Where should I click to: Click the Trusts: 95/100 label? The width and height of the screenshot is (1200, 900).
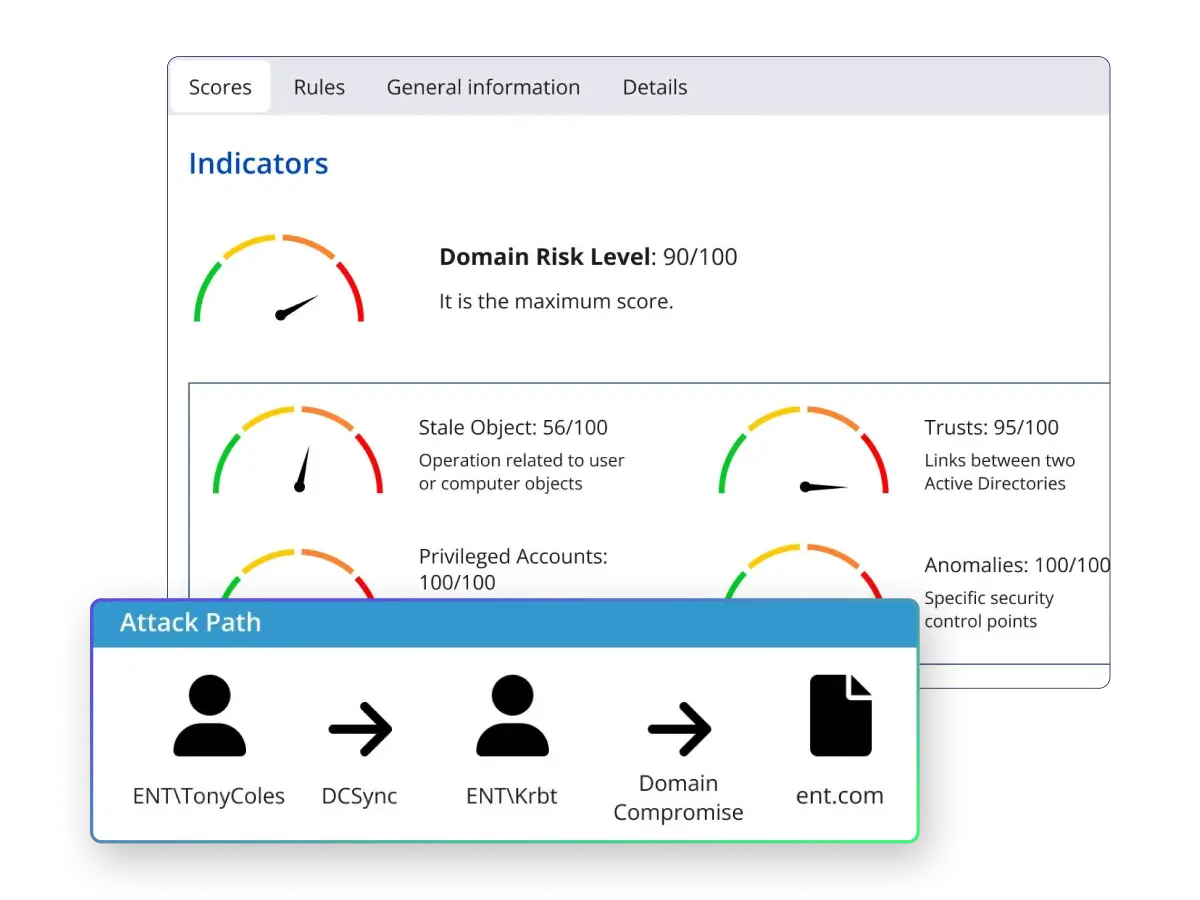coord(991,428)
